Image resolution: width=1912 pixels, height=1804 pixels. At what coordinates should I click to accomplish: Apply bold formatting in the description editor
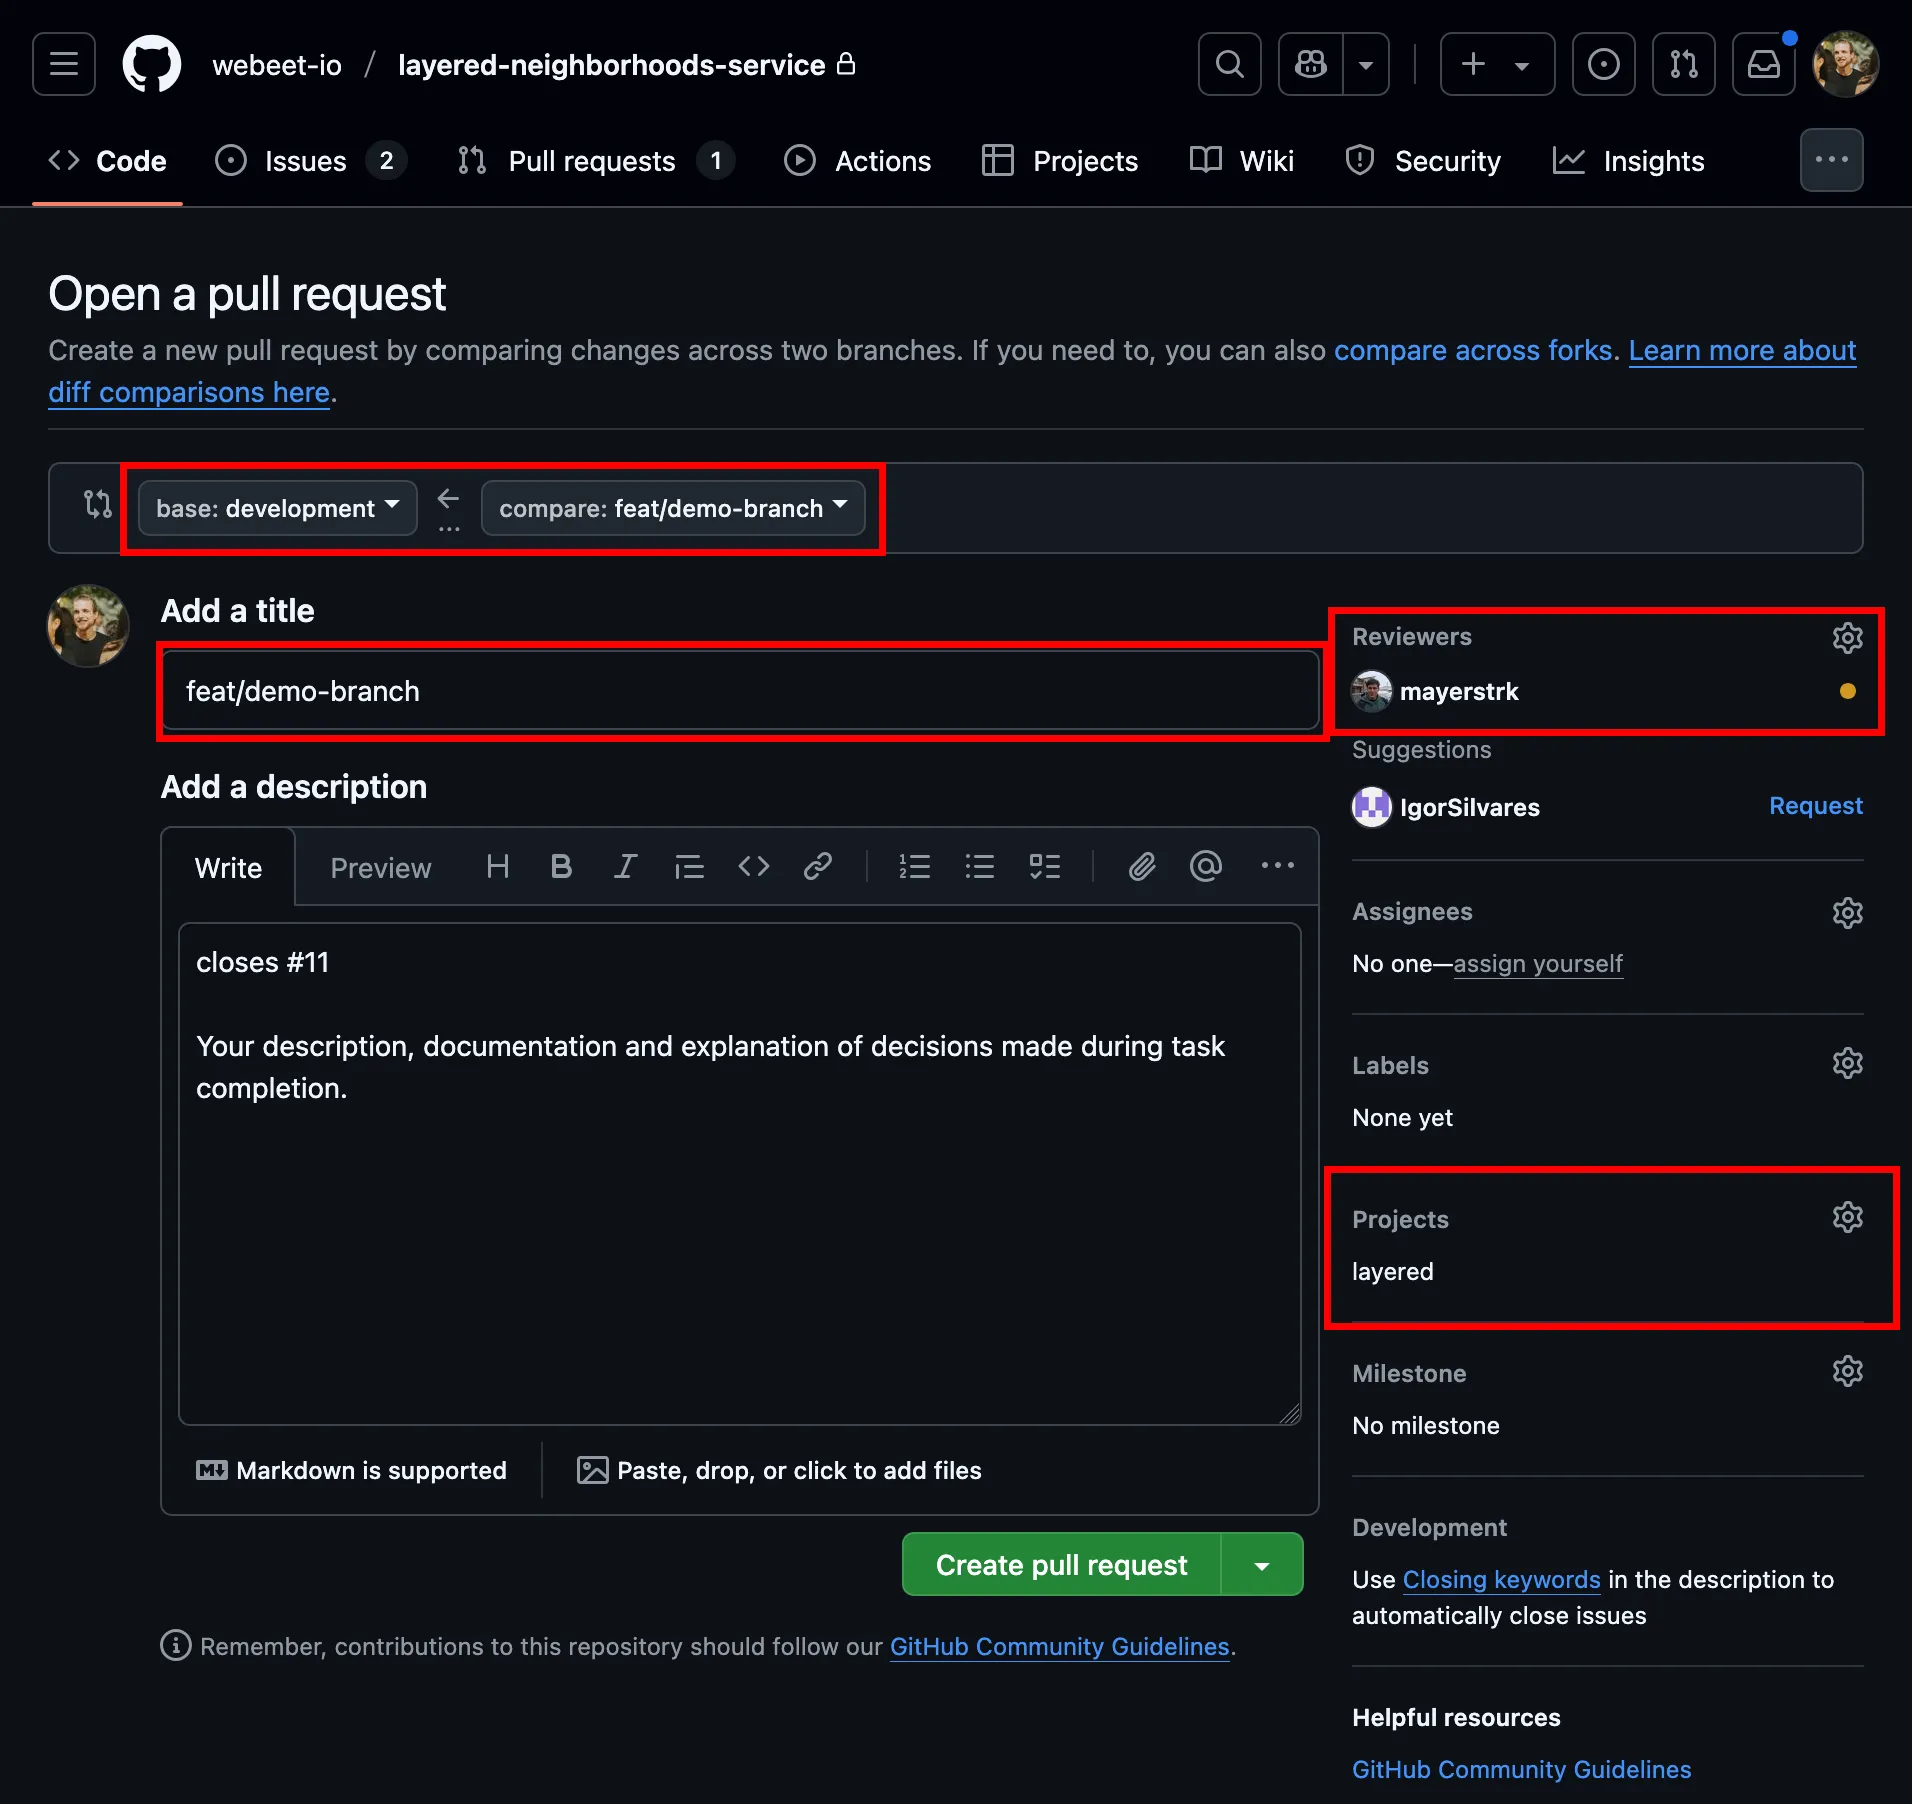(561, 866)
